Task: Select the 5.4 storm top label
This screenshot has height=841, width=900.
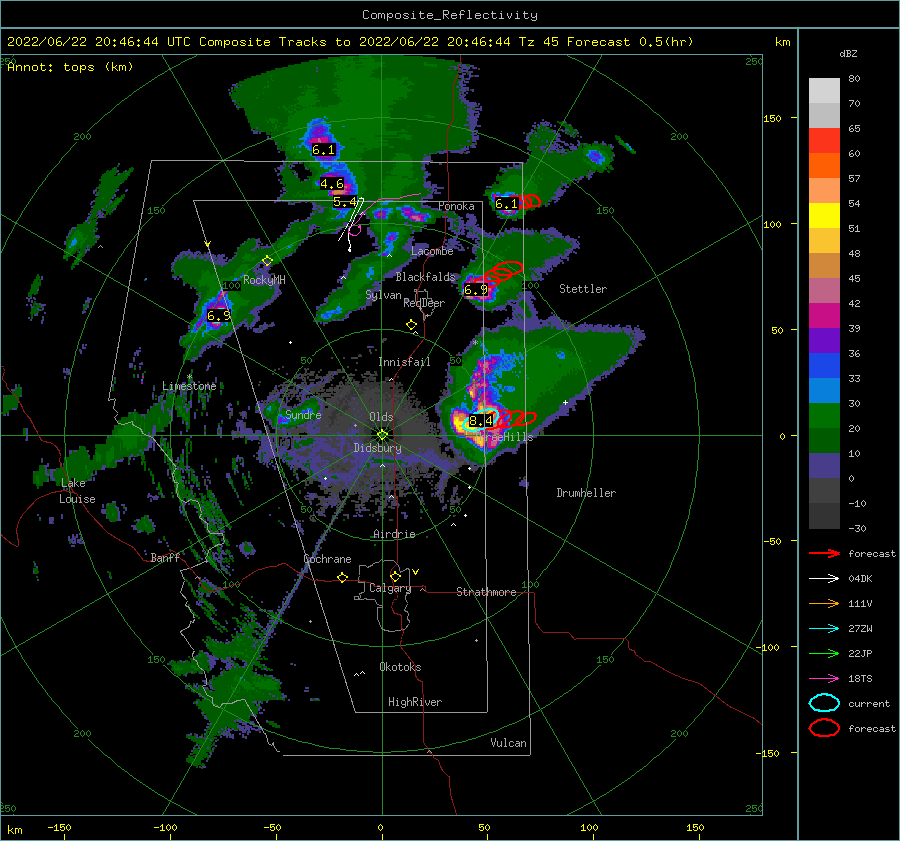Action: pyautogui.click(x=345, y=202)
